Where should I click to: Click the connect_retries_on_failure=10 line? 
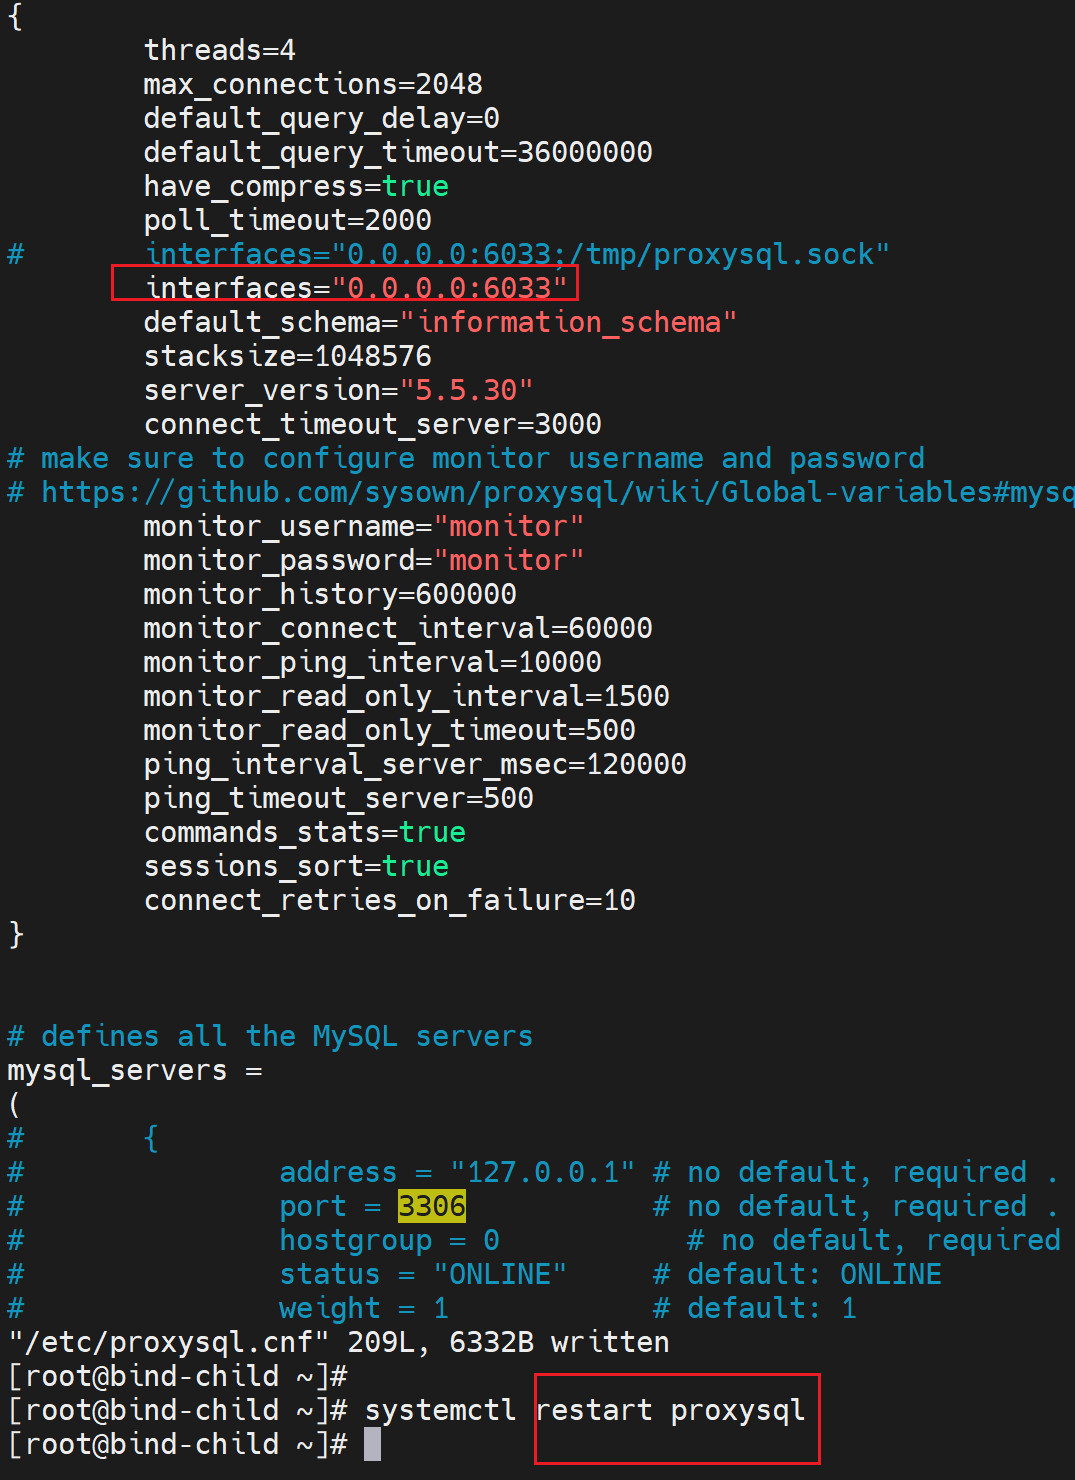tap(389, 901)
